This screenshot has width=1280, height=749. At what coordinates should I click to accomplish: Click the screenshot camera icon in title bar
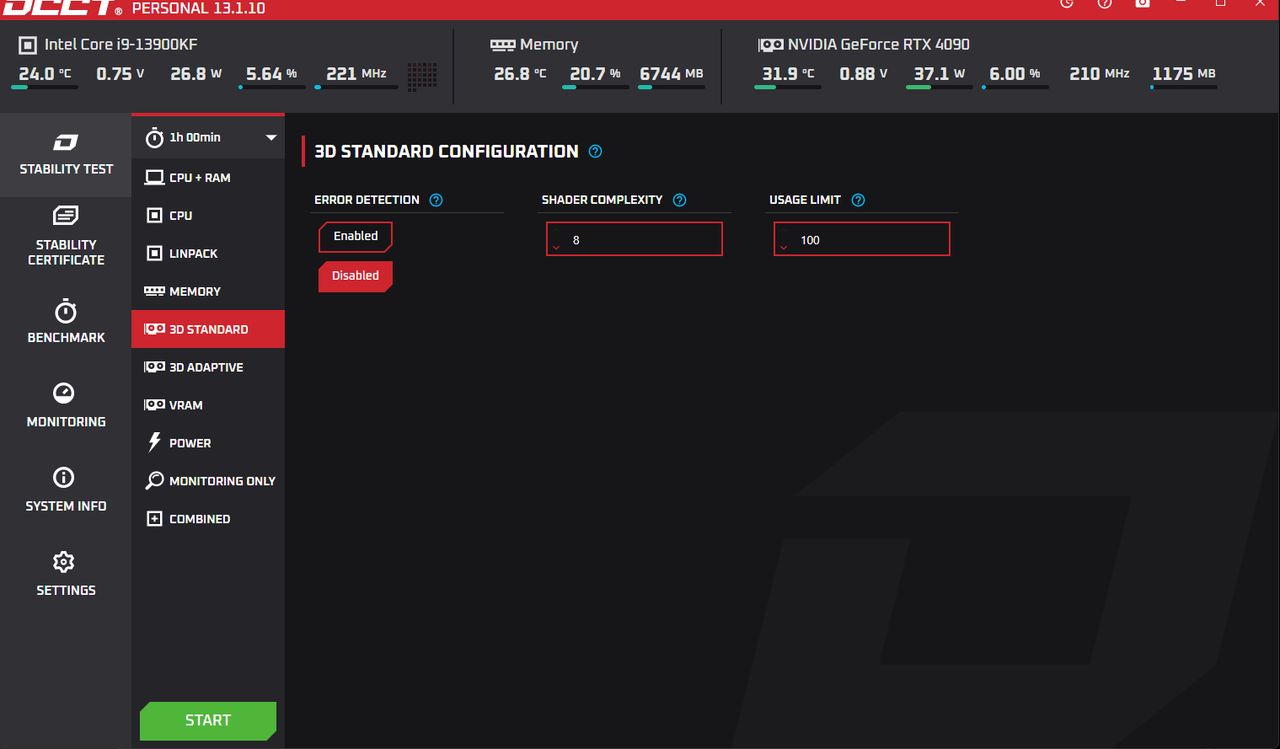(x=1142, y=3)
